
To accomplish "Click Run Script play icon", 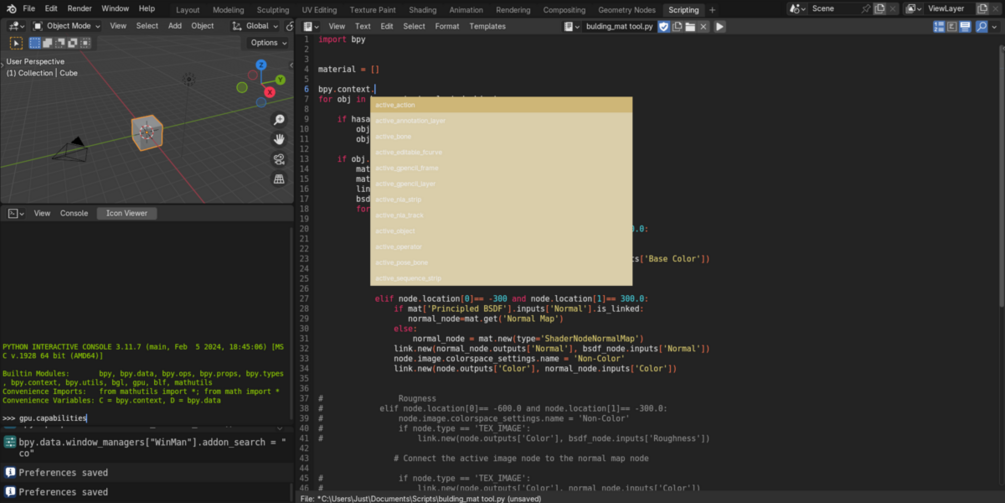I will pyautogui.click(x=720, y=26).
